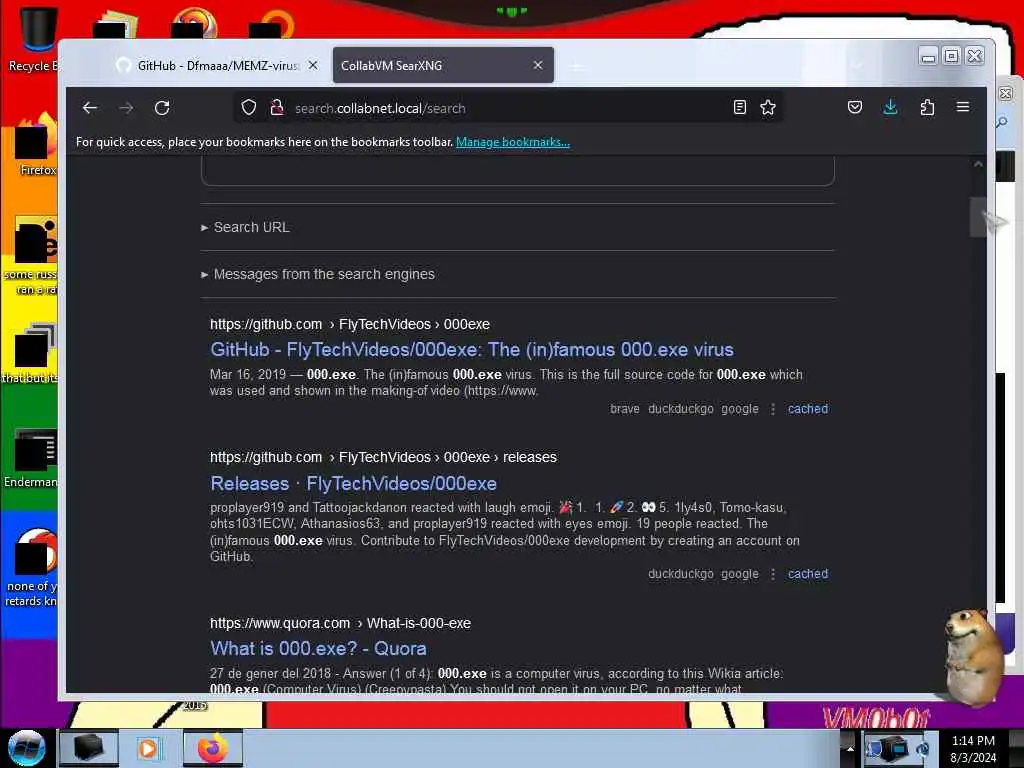Open the Windows Start orb
The height and width of the screenshot is (768, 1024).
26,748
